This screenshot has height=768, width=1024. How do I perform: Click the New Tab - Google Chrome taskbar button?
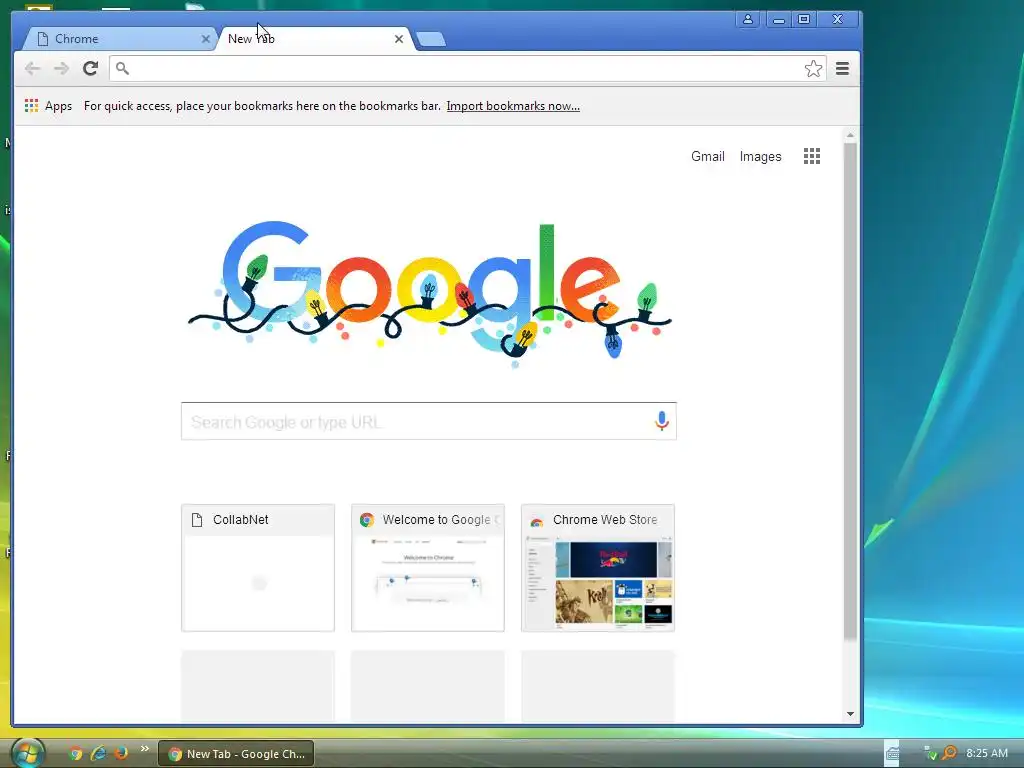236,754
